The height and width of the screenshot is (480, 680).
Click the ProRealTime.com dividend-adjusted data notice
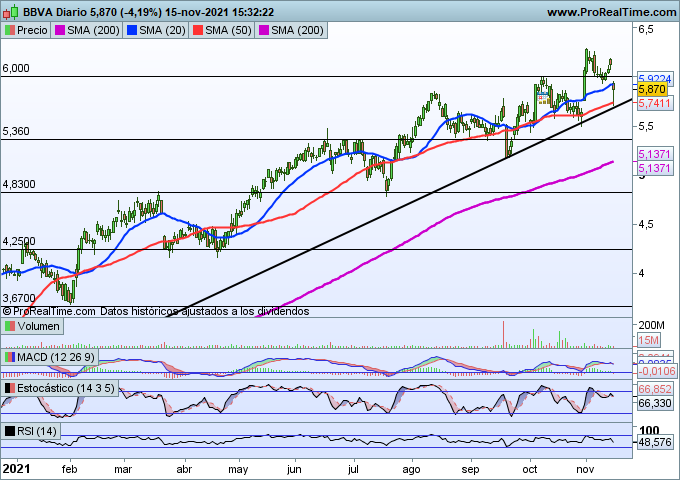click(x=156, y=311)
